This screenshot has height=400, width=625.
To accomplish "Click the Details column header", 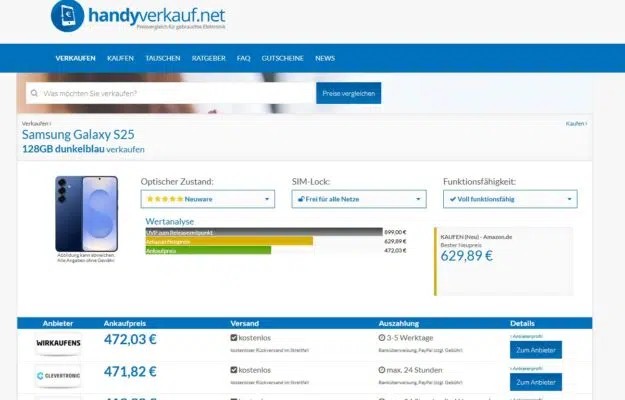I will coord(522,324).
